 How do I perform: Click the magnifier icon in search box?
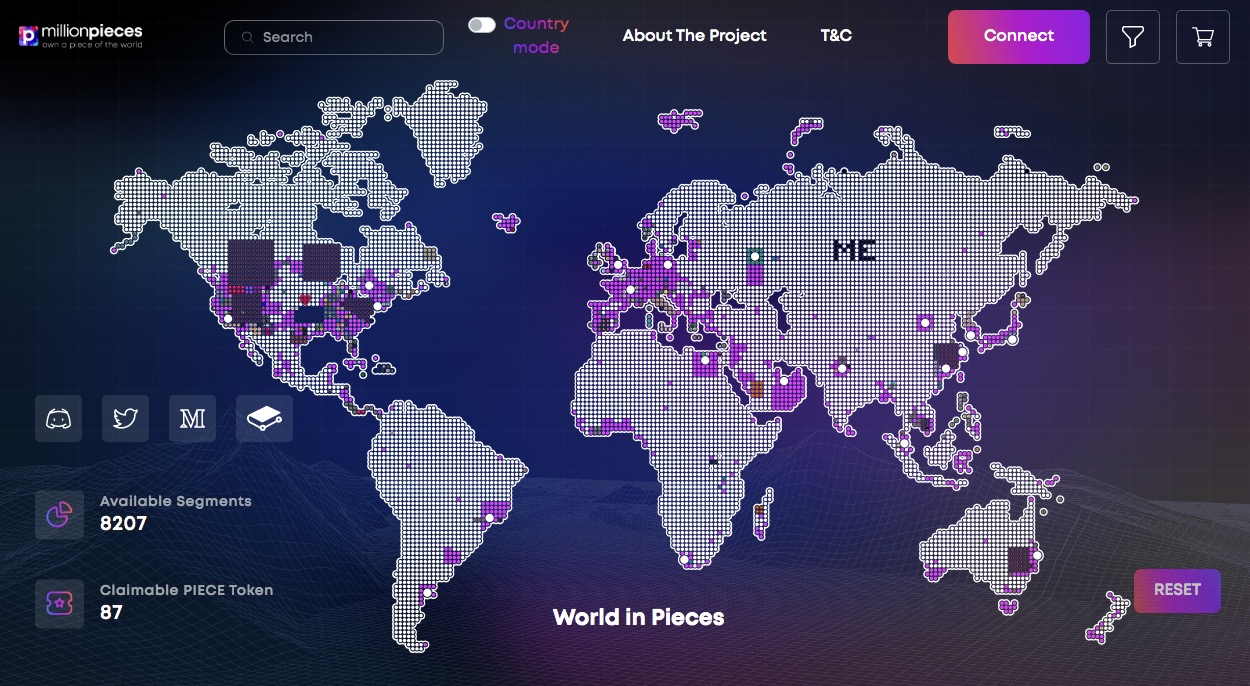click(247, 37)
